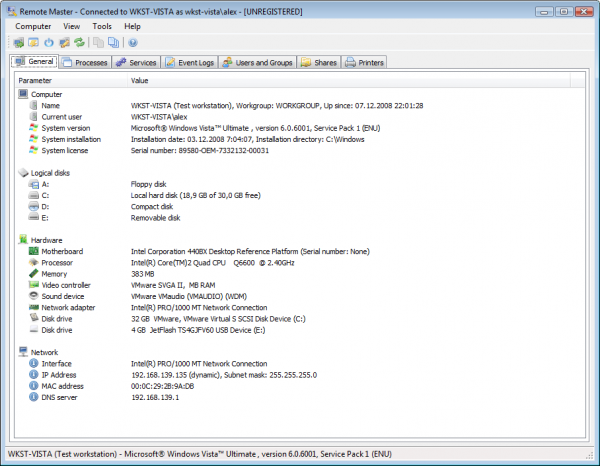Click the Value column header
This screenshot has width=600, height=466.
coord(140,80)
